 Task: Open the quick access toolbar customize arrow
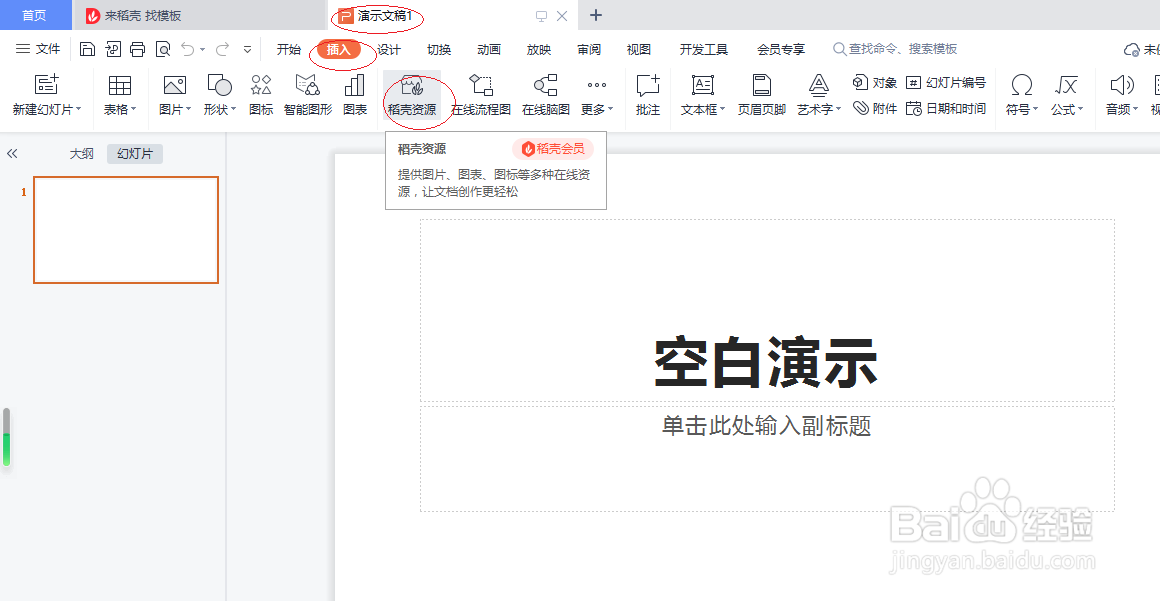[x=248, y=50]
